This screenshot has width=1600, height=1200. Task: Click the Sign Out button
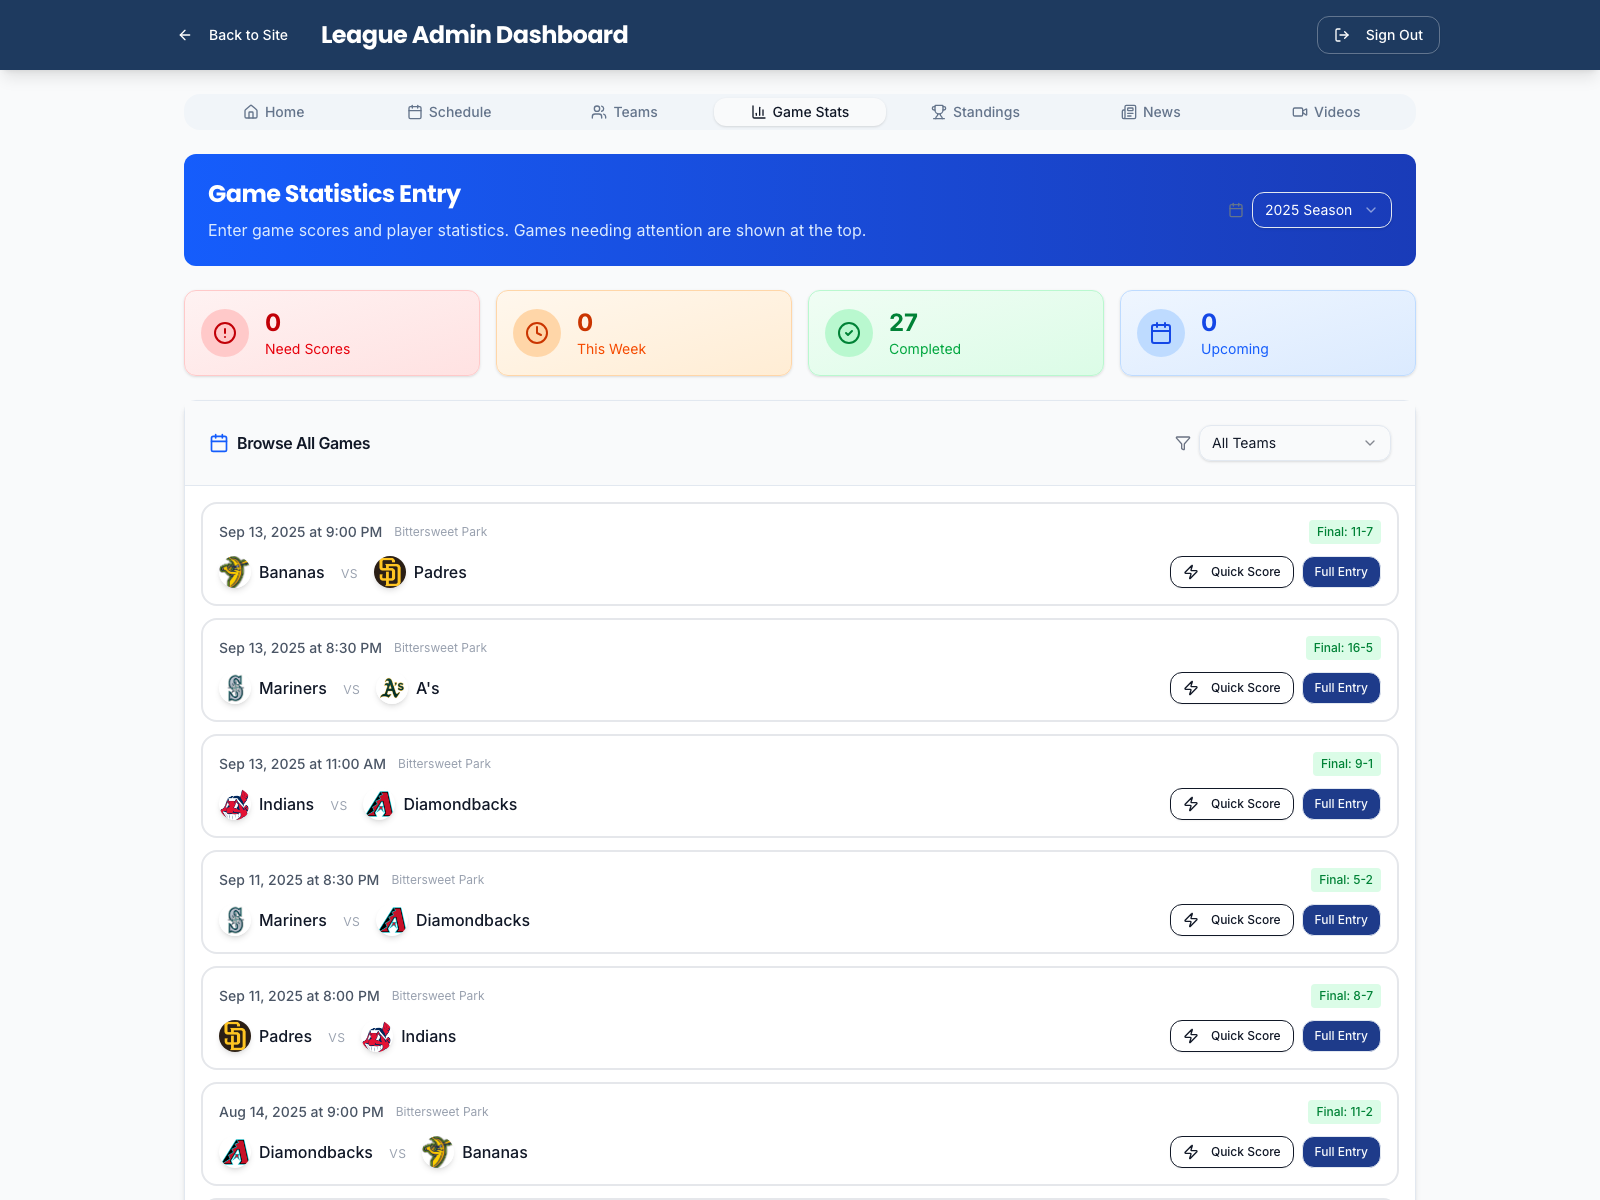click(x=1378, y=35)
